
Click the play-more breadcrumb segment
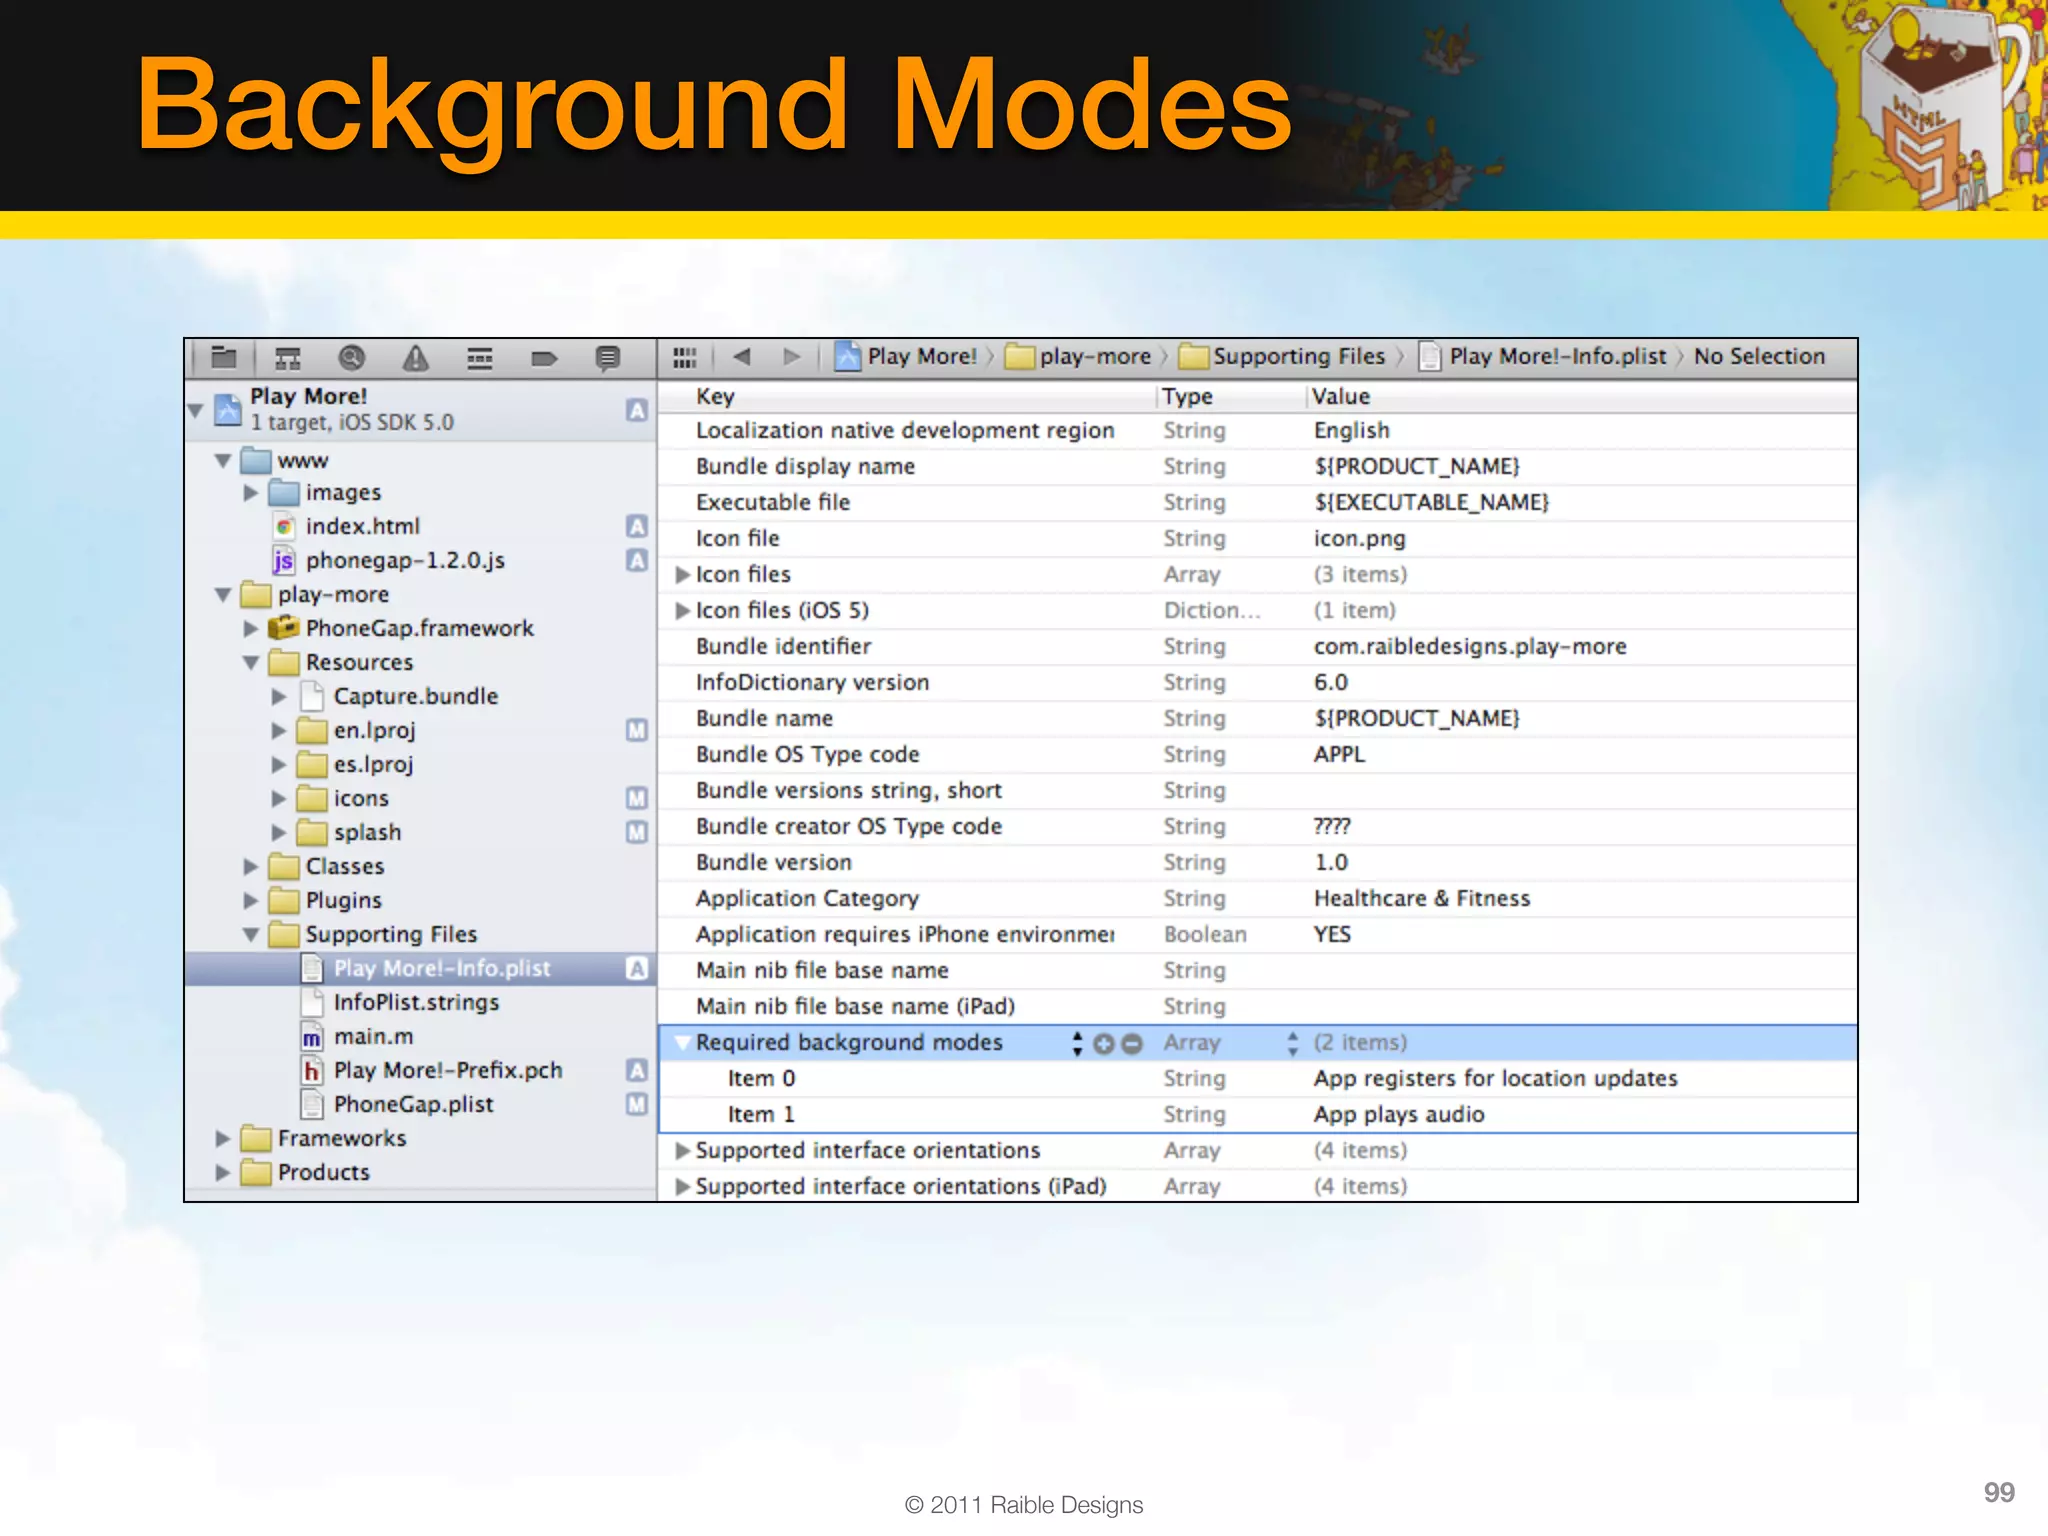1078,357
